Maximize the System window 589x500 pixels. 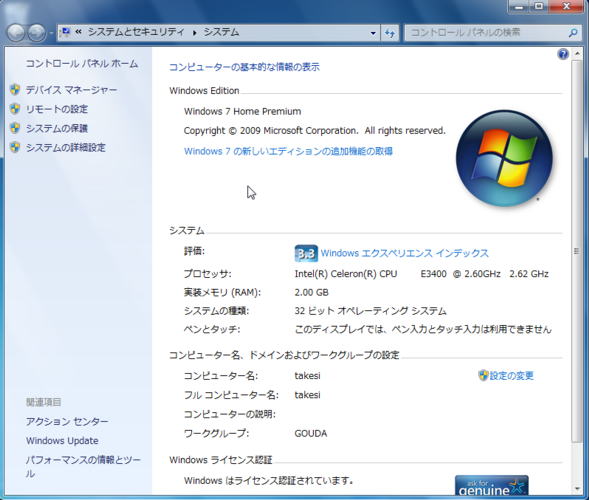coord(539,6)
